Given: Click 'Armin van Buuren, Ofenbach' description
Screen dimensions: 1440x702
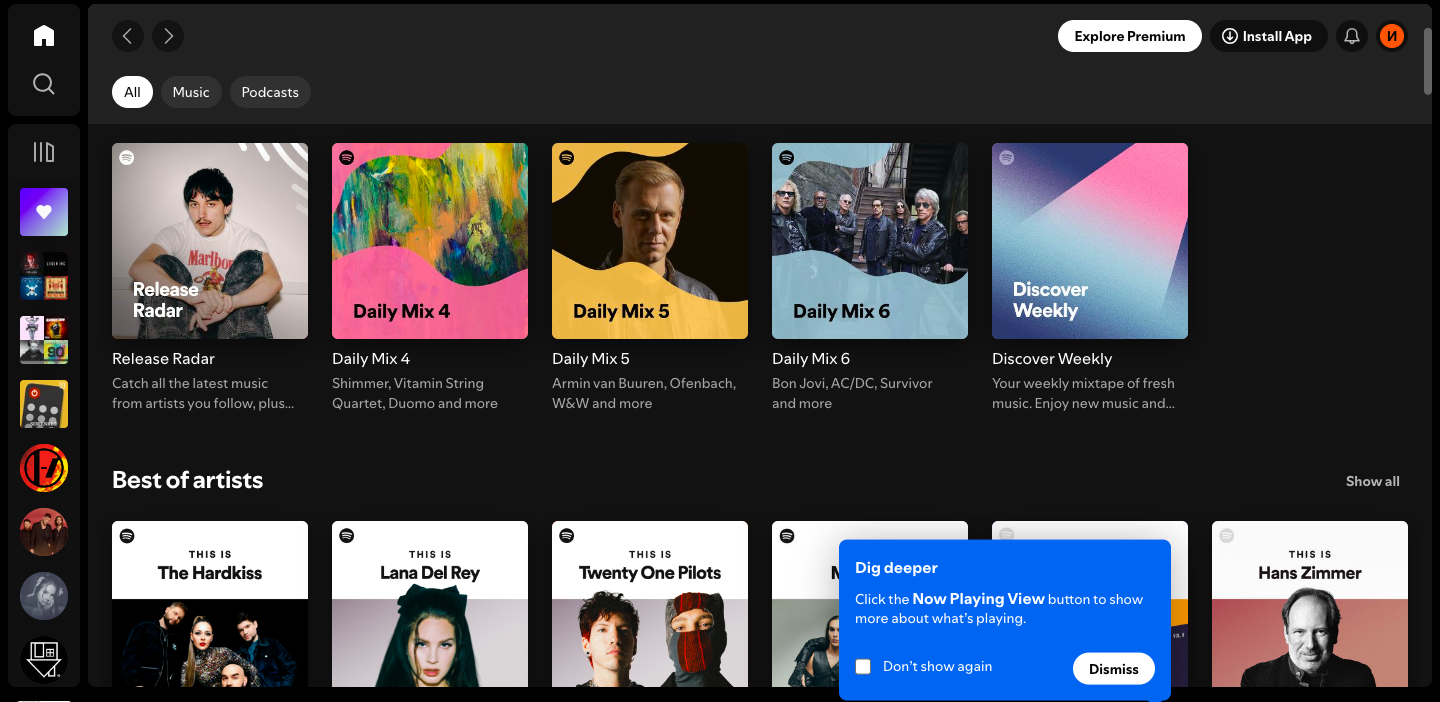Looking at the screenshot, I should (x=644, y=393).
